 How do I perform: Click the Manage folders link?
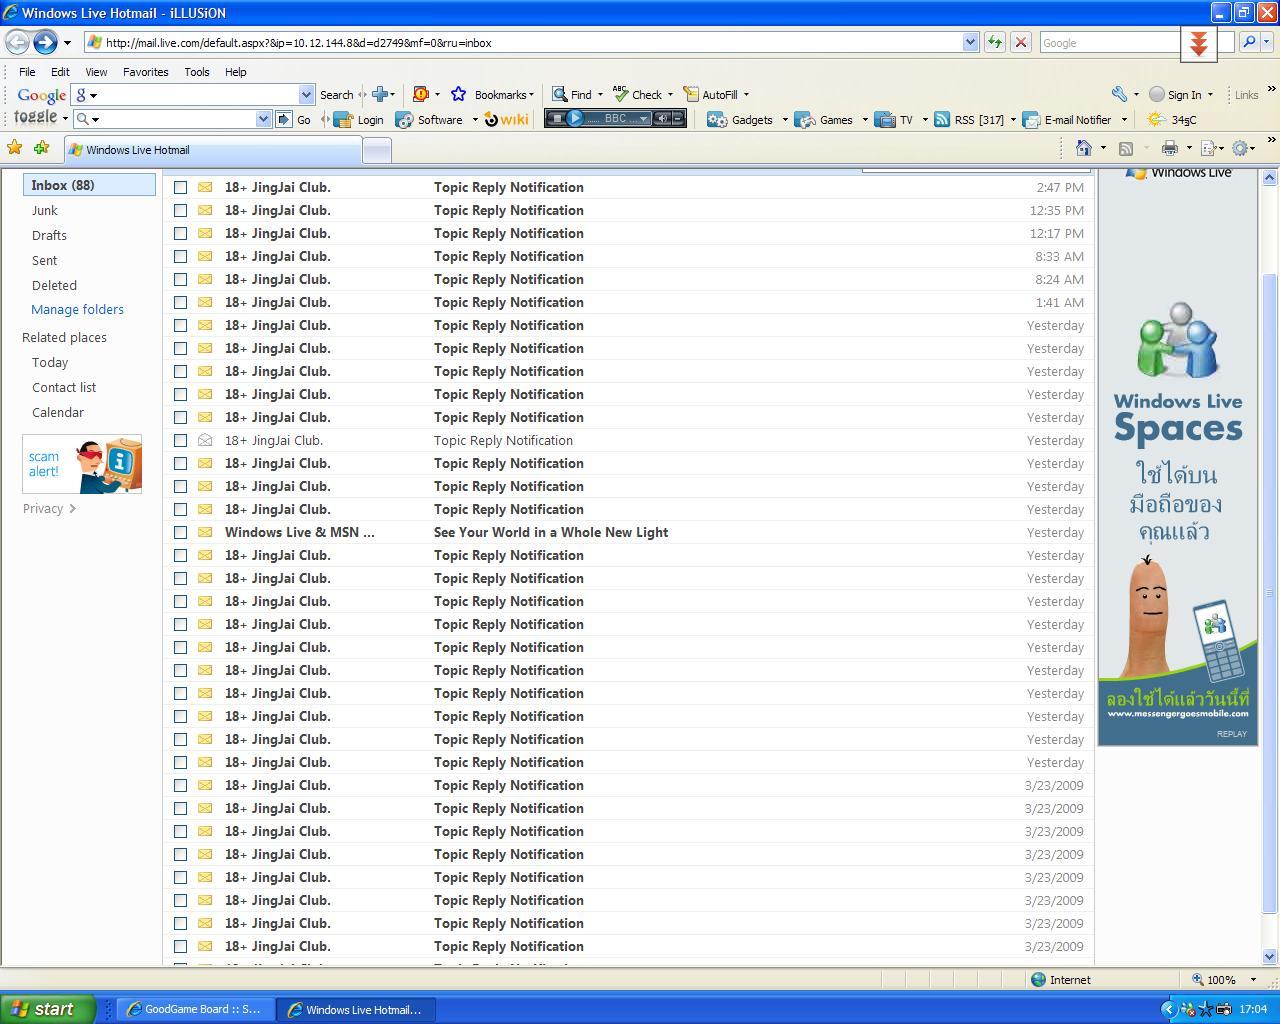(77, 309)
